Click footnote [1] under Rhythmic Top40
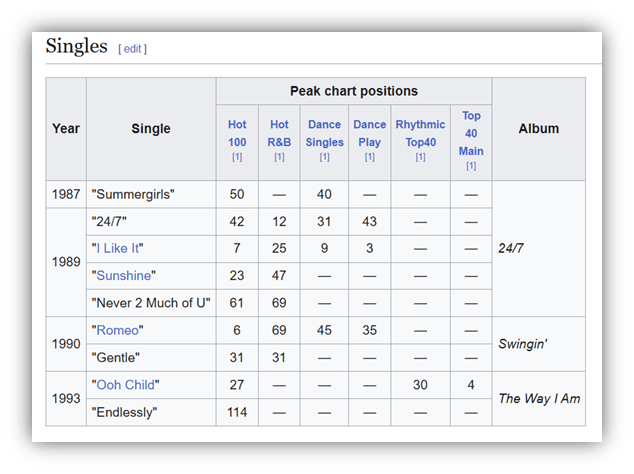 [x=420, y=157]
